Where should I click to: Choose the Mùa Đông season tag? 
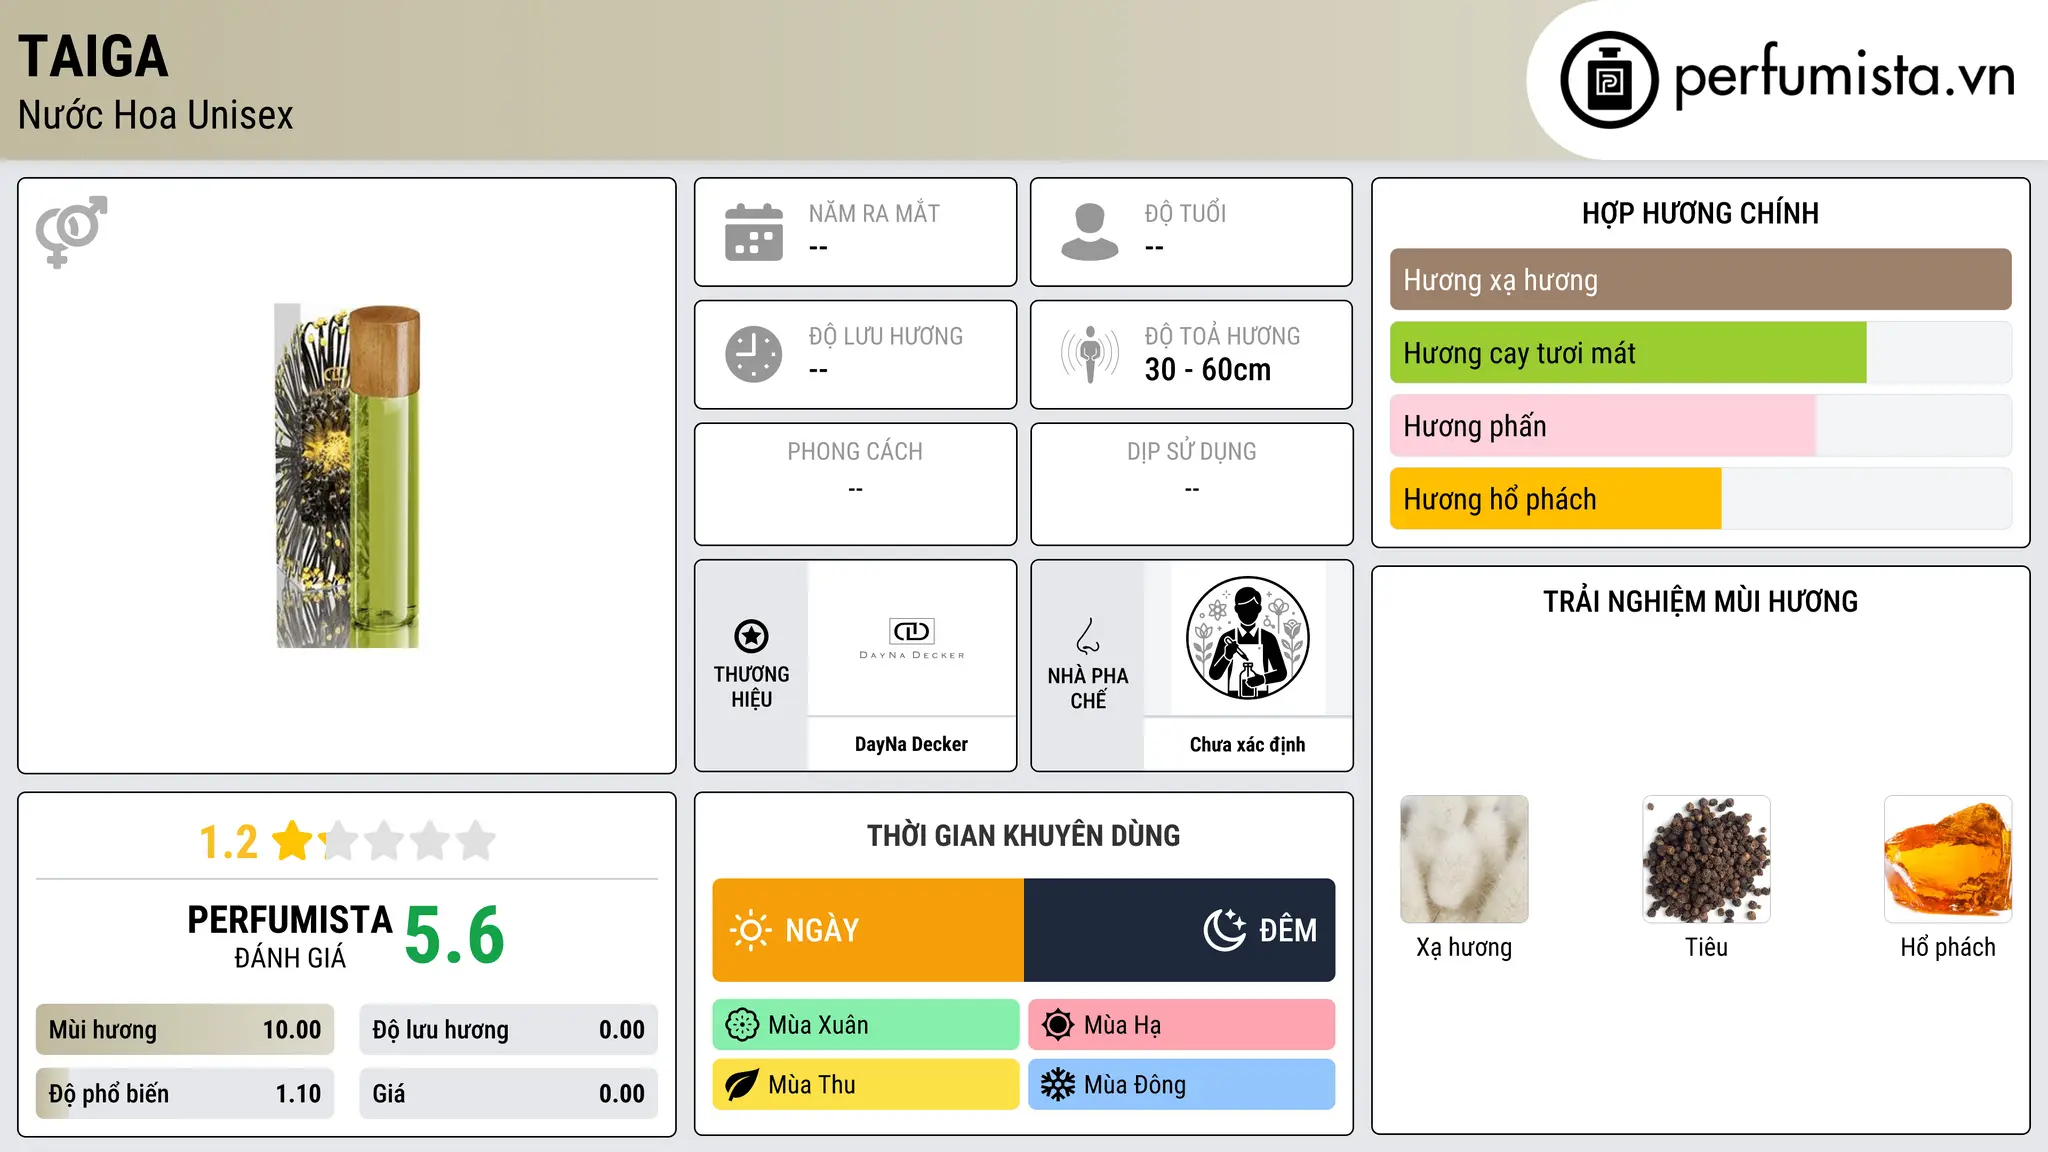1182,1085
